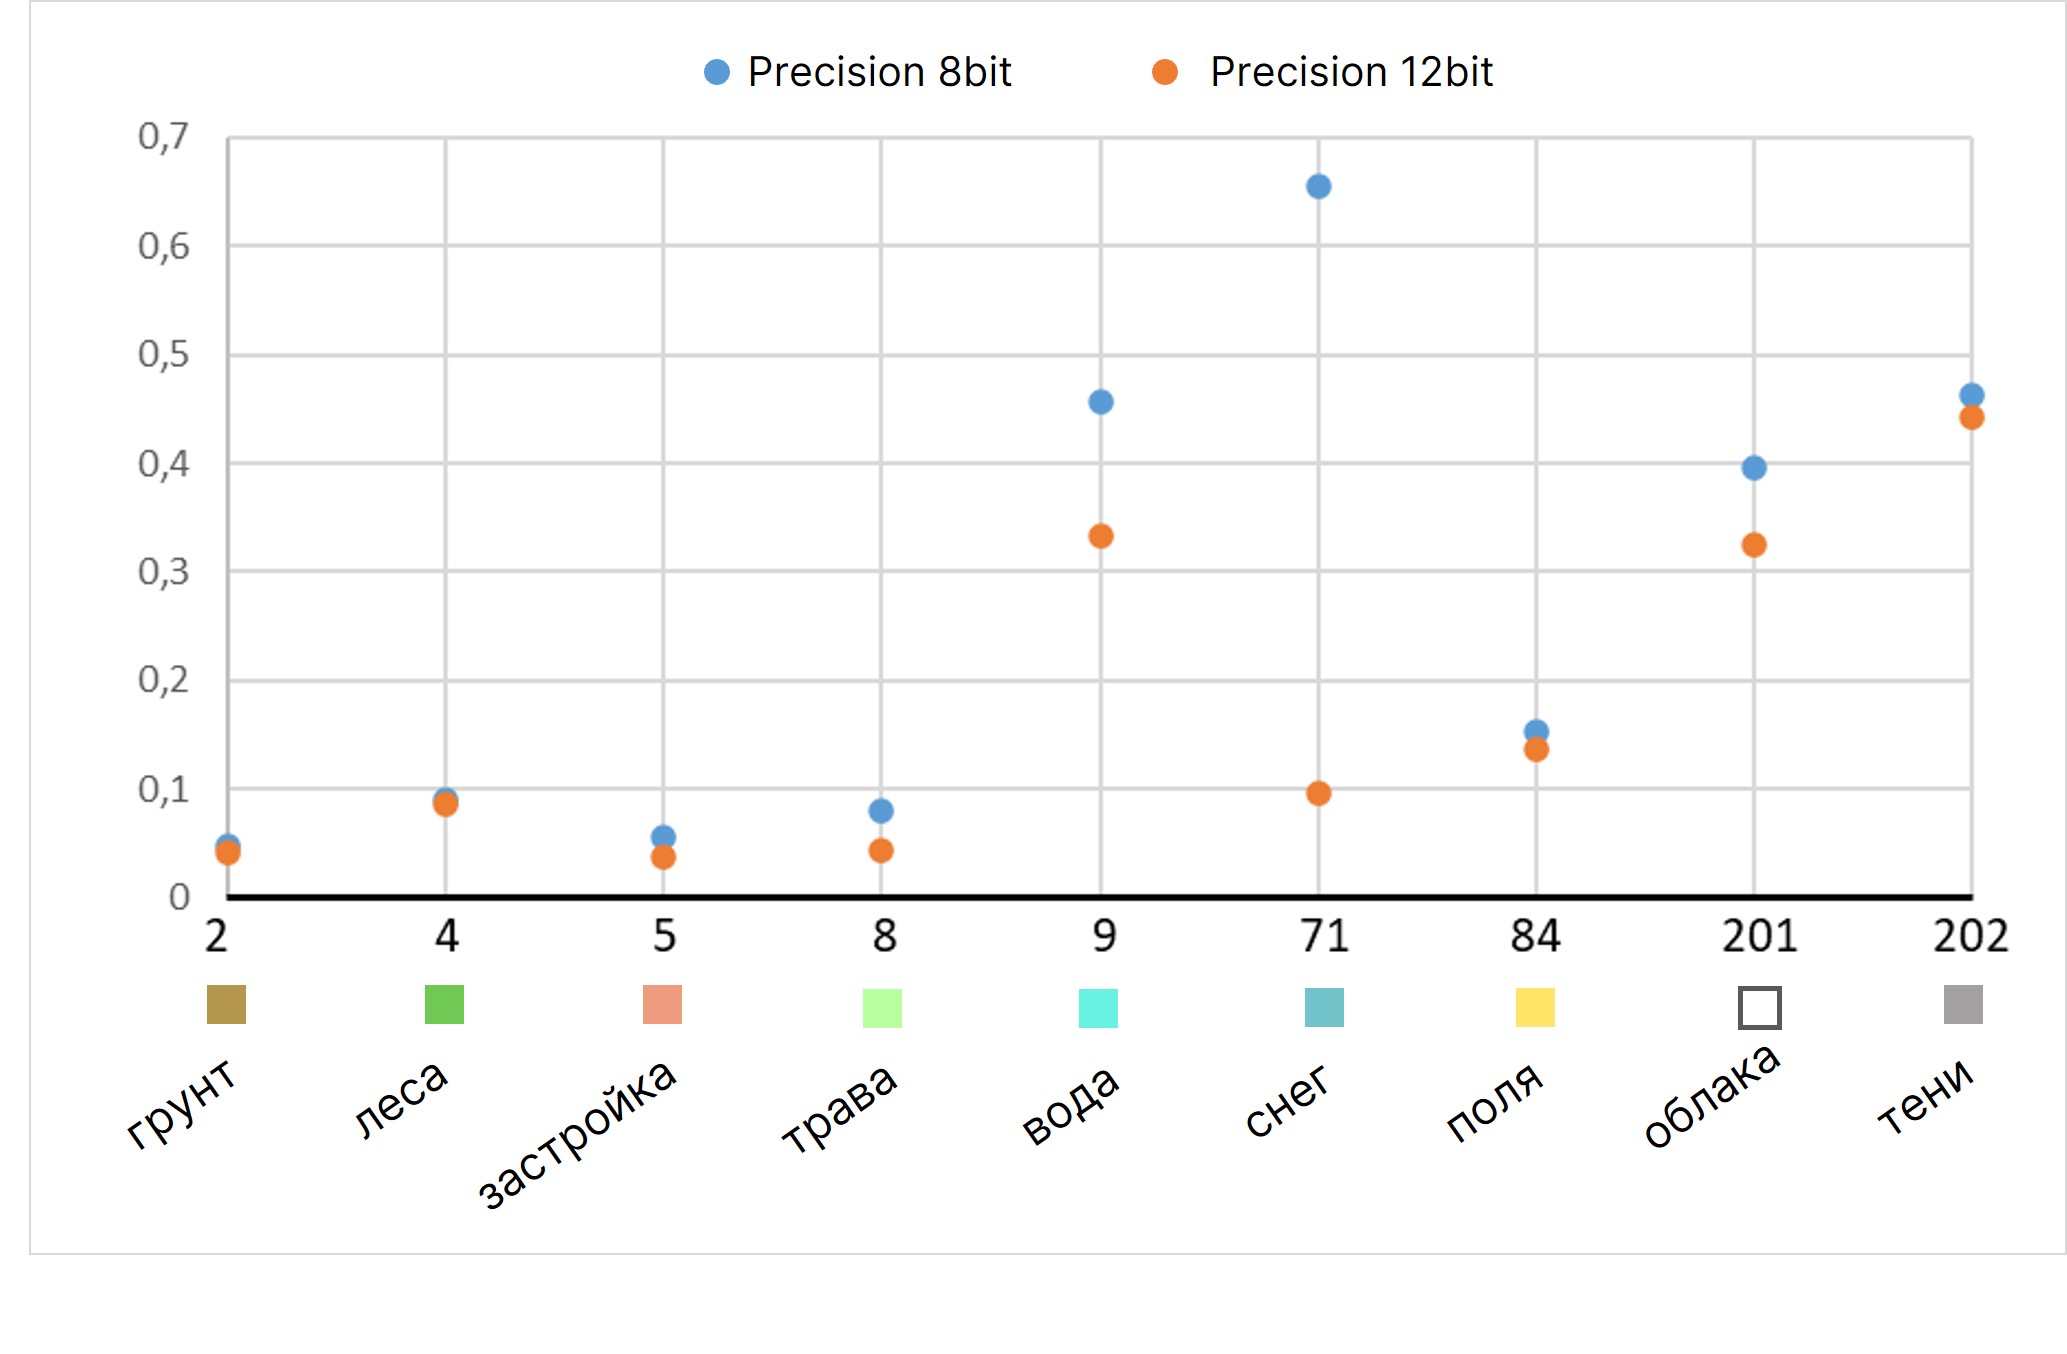Click the empty облака outlined square
This screenshot has height=1354, width=2067.
1759,1007
